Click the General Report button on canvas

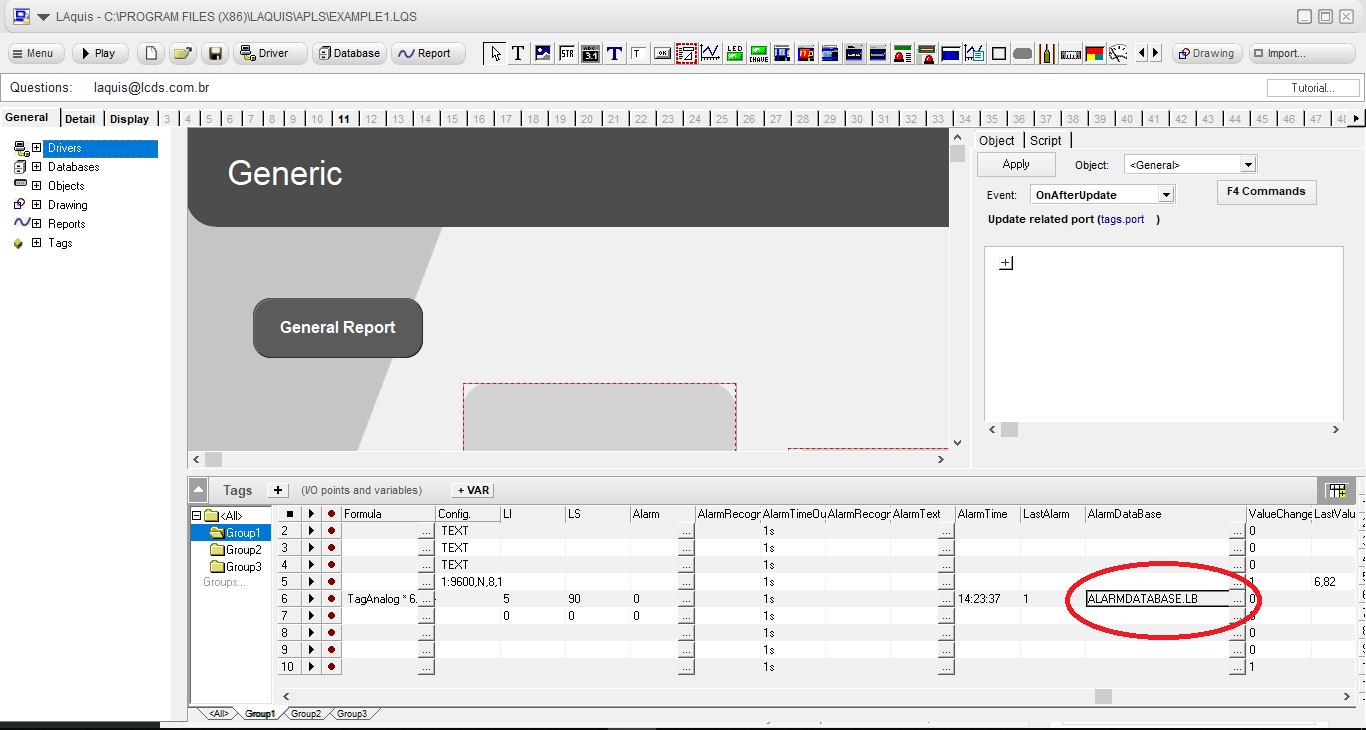pyautogui.click(x=338, y=327)
